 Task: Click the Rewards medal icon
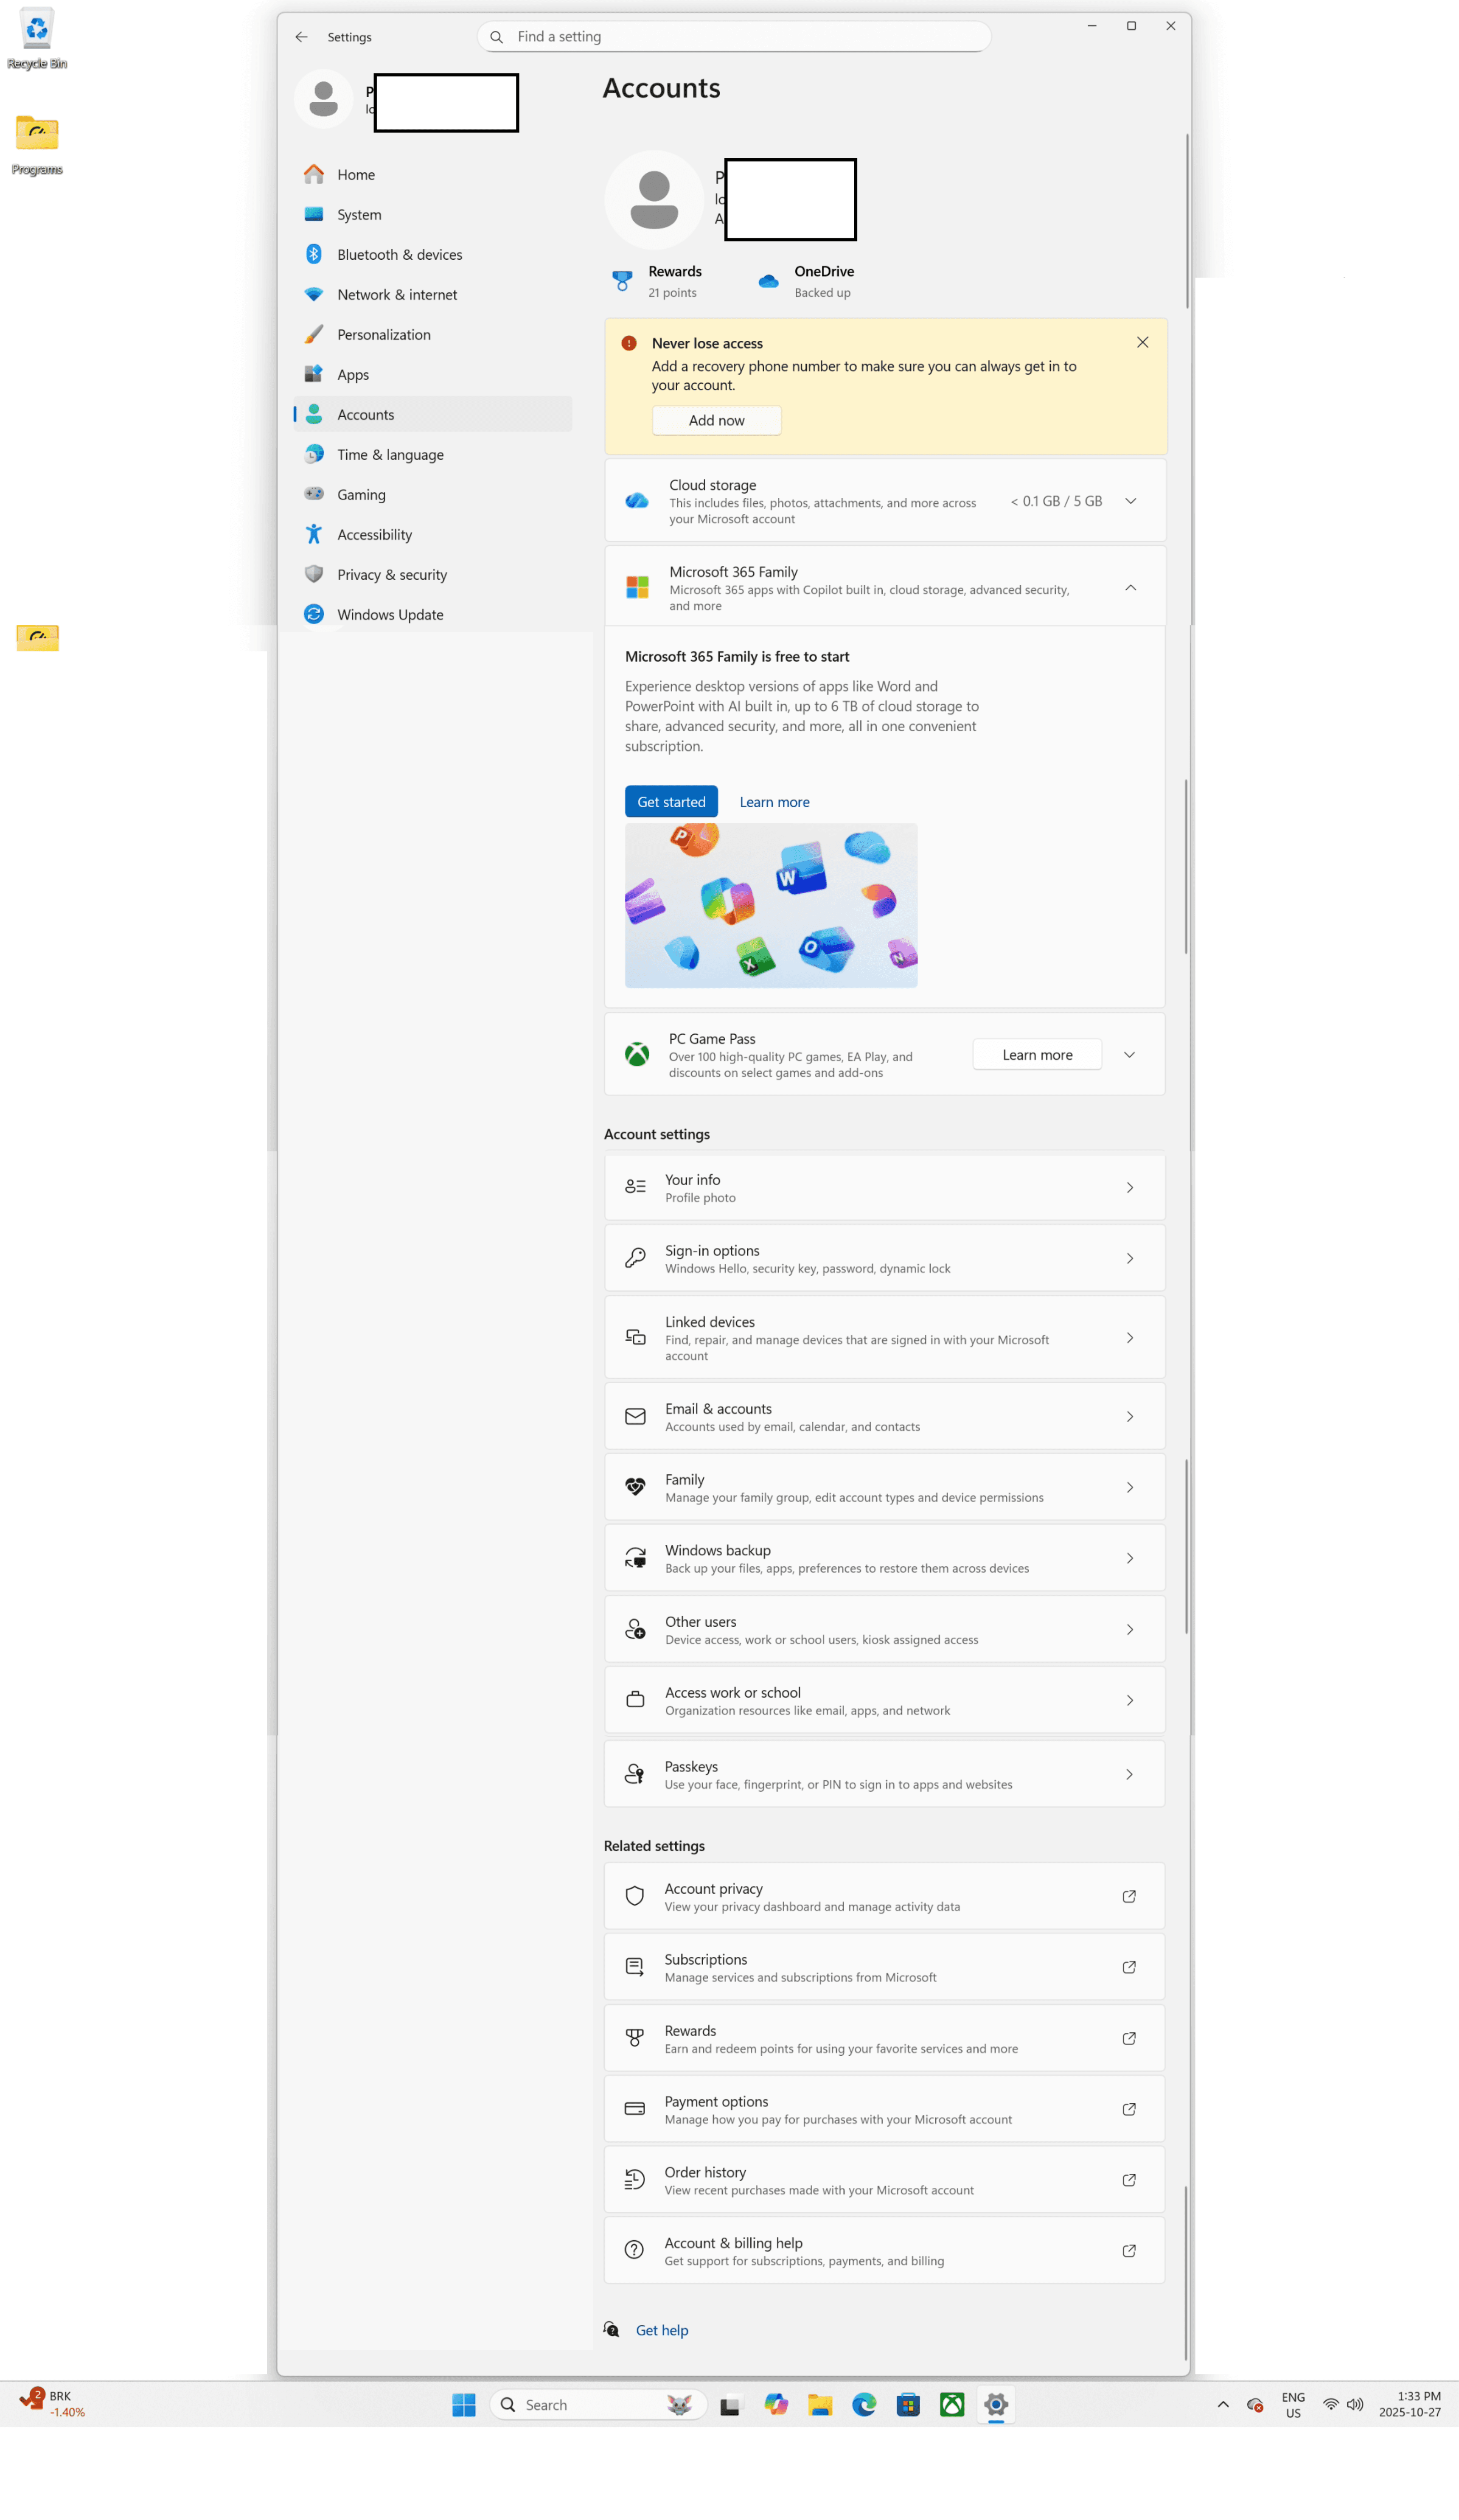(x=622, y=281)
